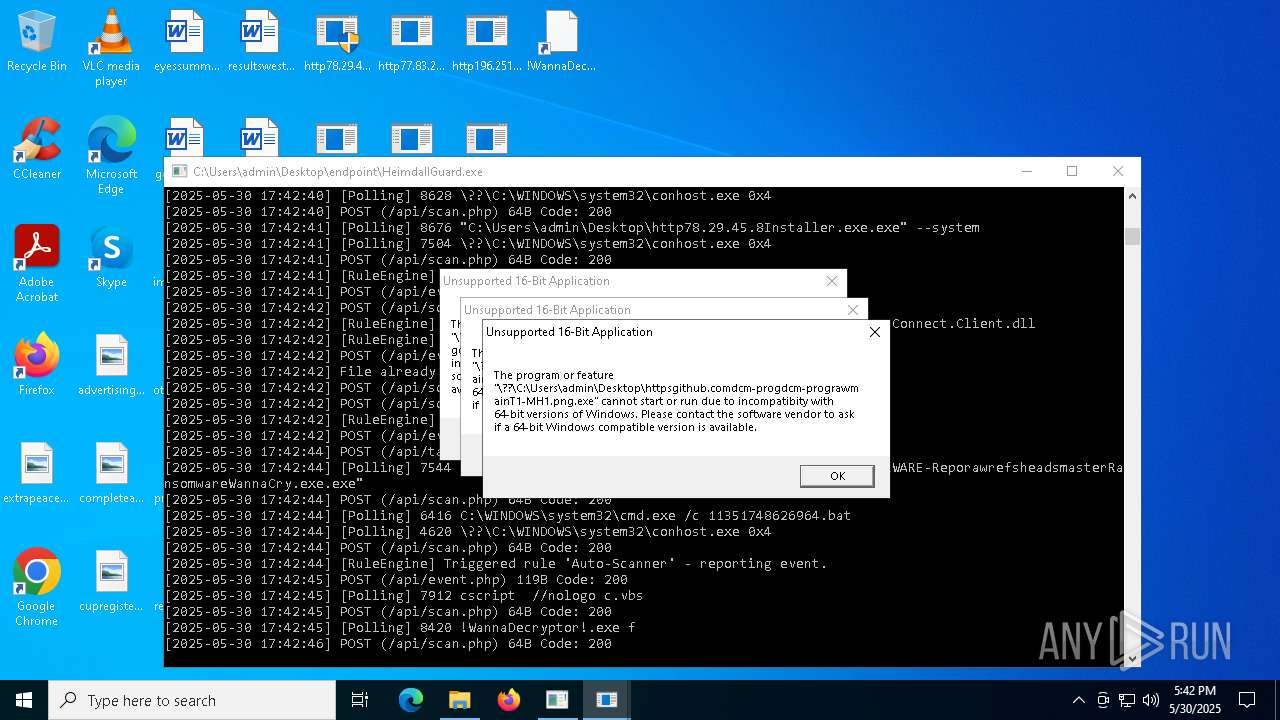
Task: Select the cupregiste image file icon
Action: [111, 582]
